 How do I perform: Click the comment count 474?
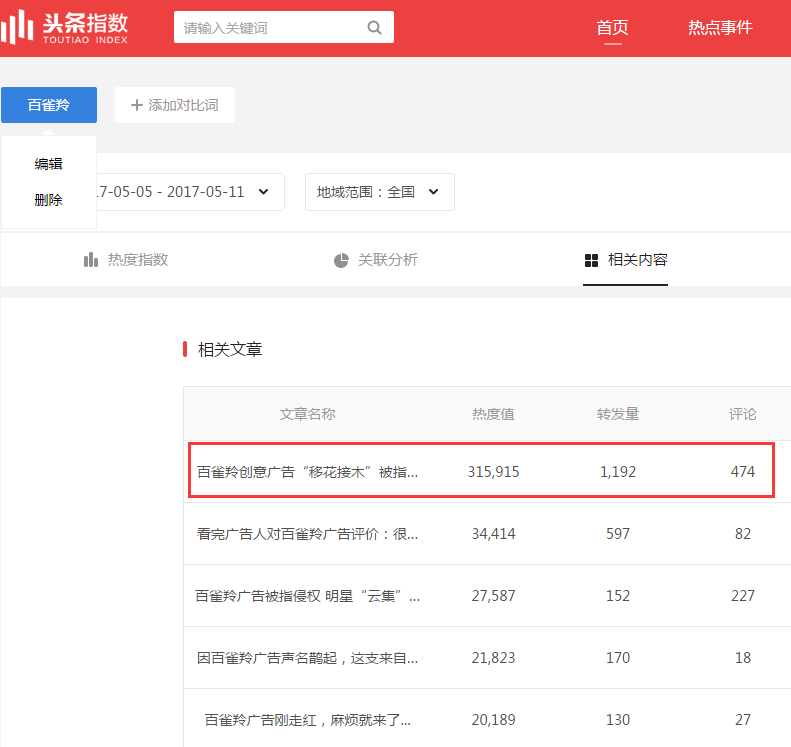click(x=743, y=472)
